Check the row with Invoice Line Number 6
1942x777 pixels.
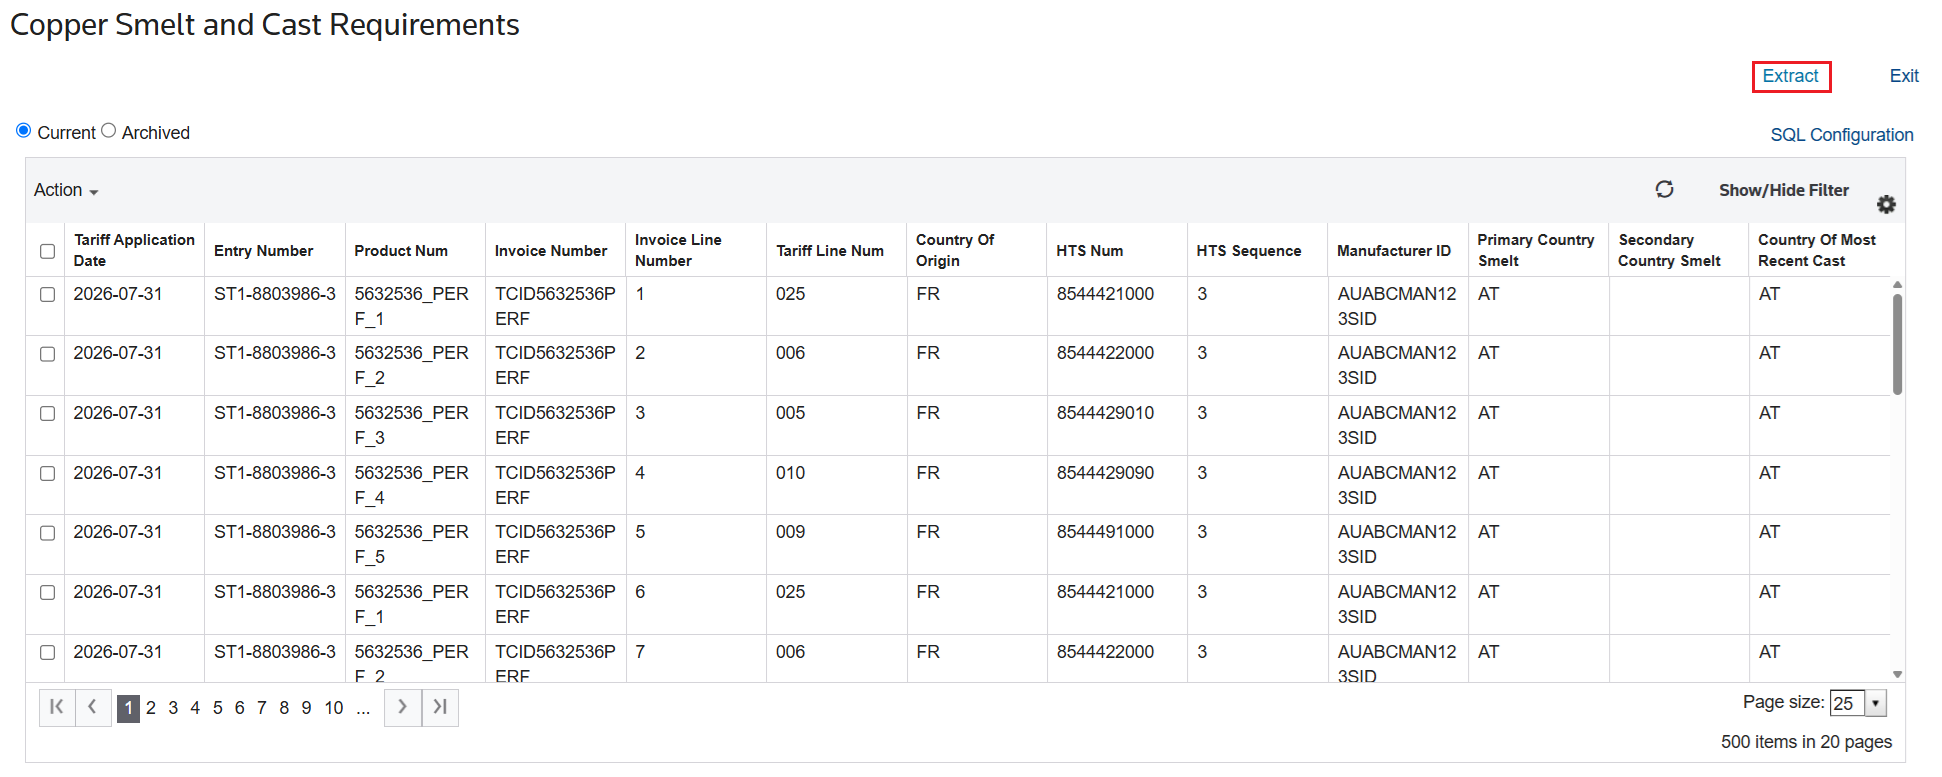point(47,592)
